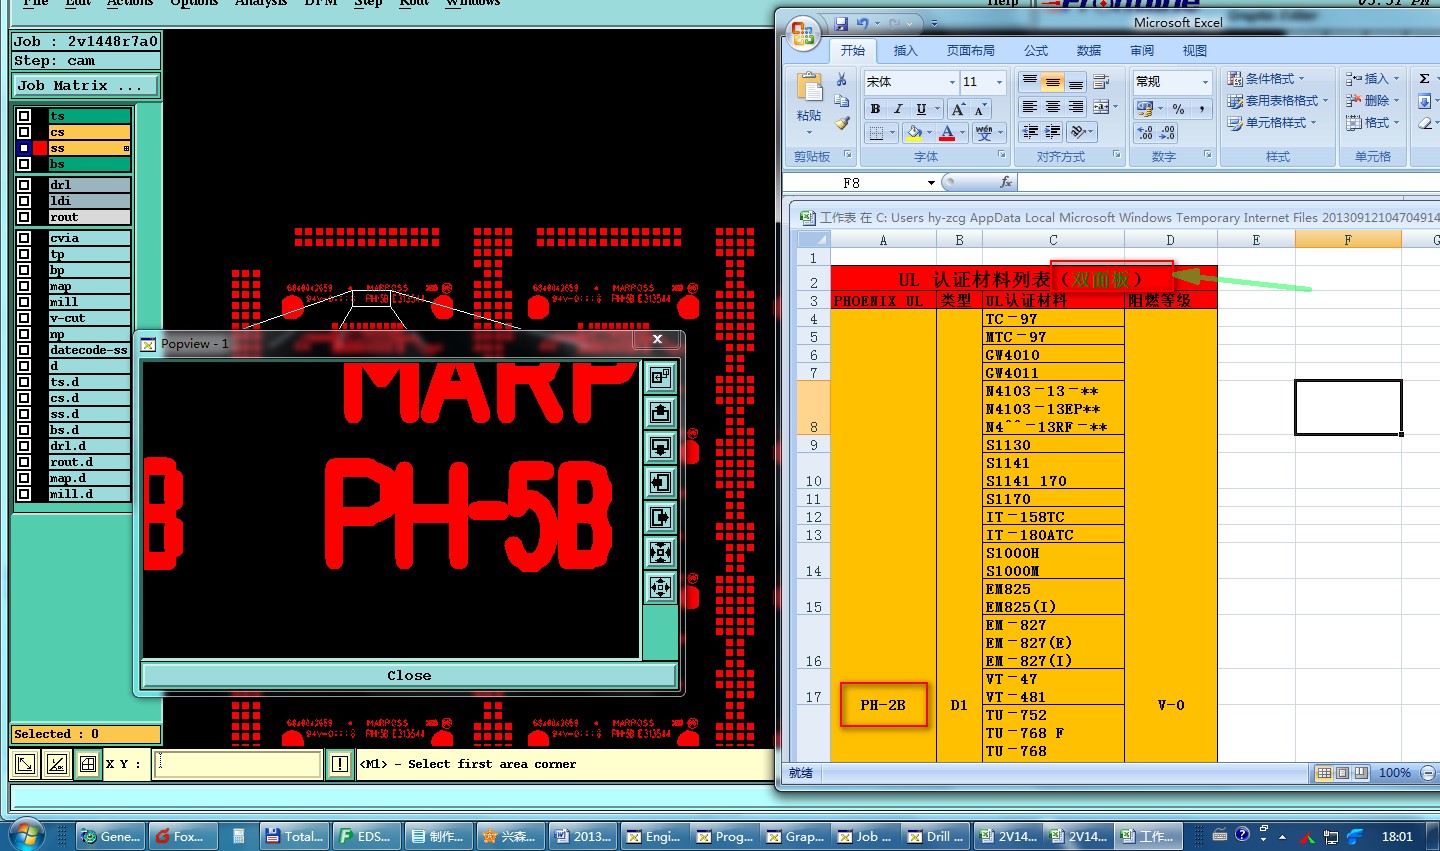Open the font name dropdown 宋体

[952, 82]
